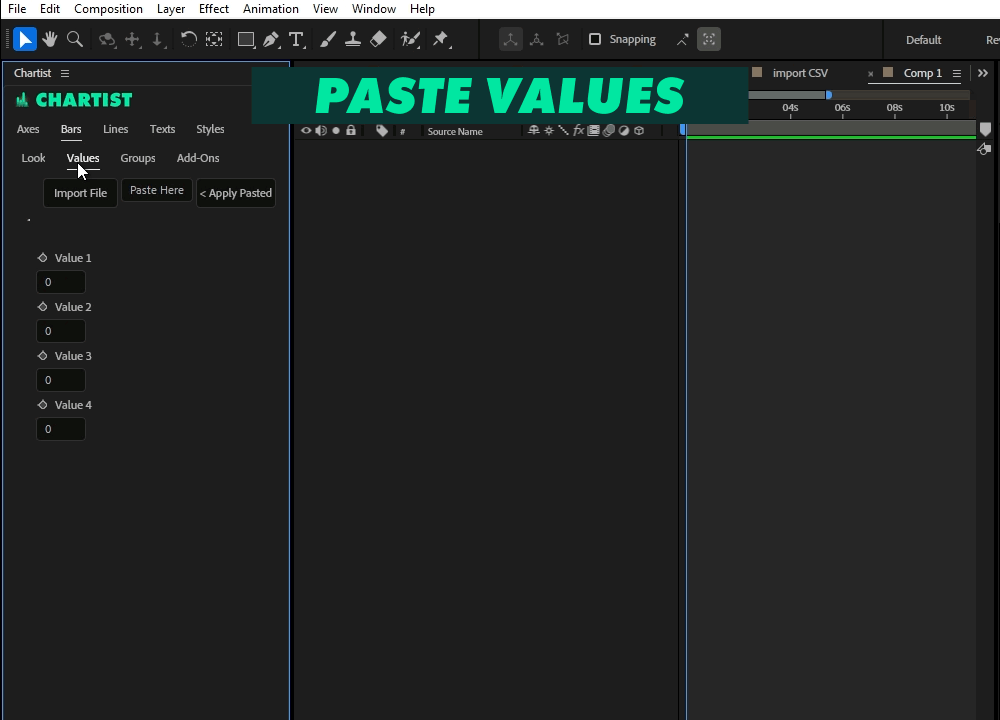
Task: Choose the Type tool
Action: [296, 39]
